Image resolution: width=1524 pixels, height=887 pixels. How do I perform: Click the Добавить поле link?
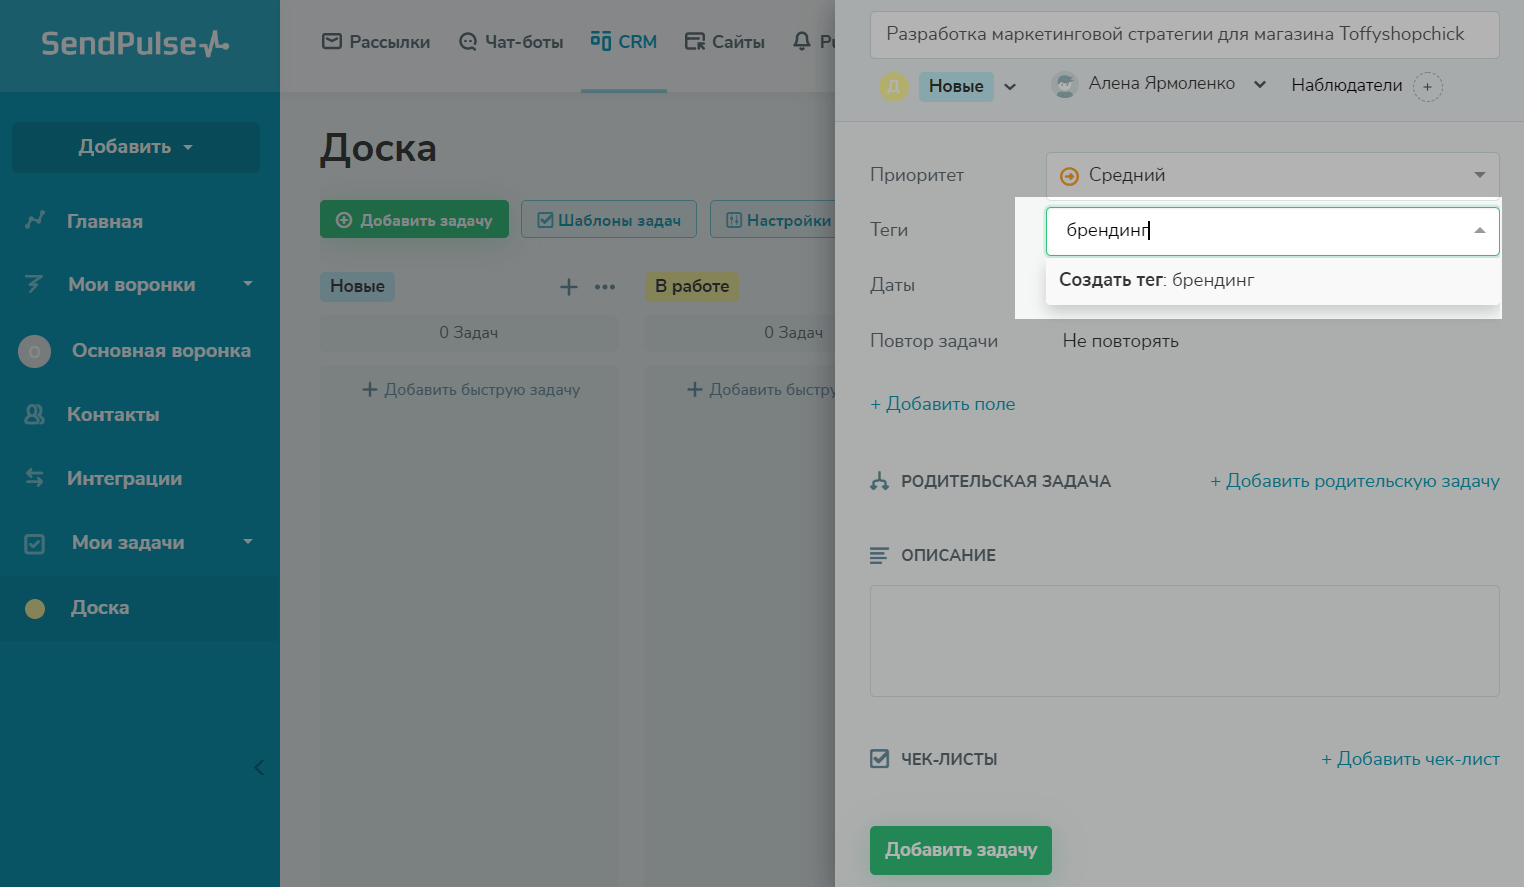(x=942, y=404)
